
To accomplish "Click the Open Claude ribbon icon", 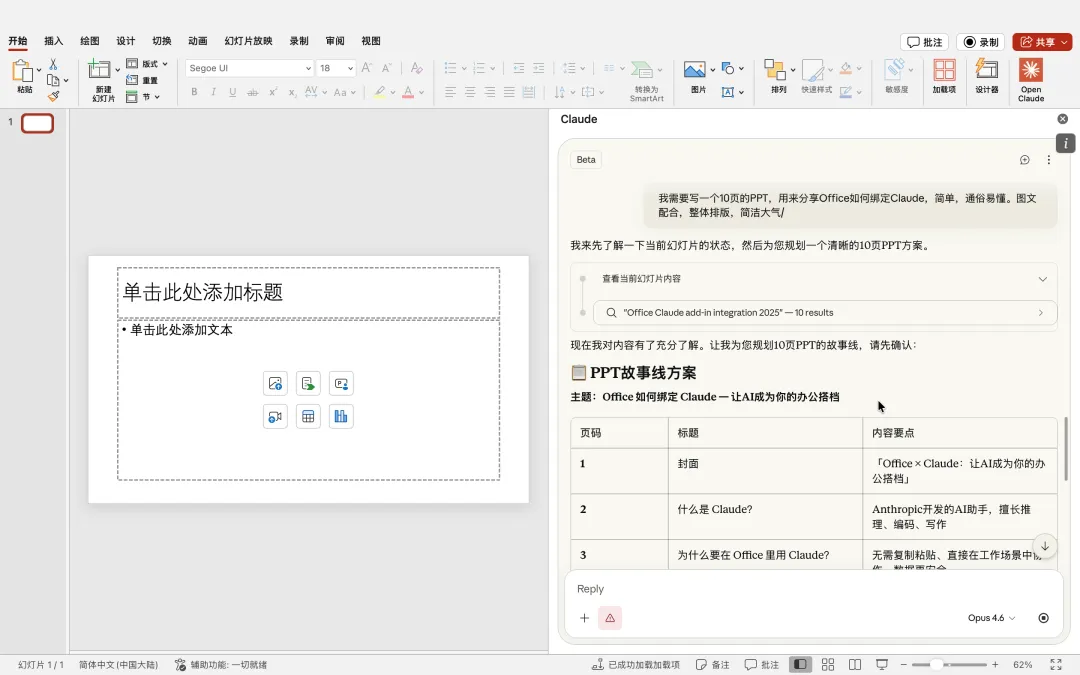I will pyautogui.click(x=1030, y=70).
